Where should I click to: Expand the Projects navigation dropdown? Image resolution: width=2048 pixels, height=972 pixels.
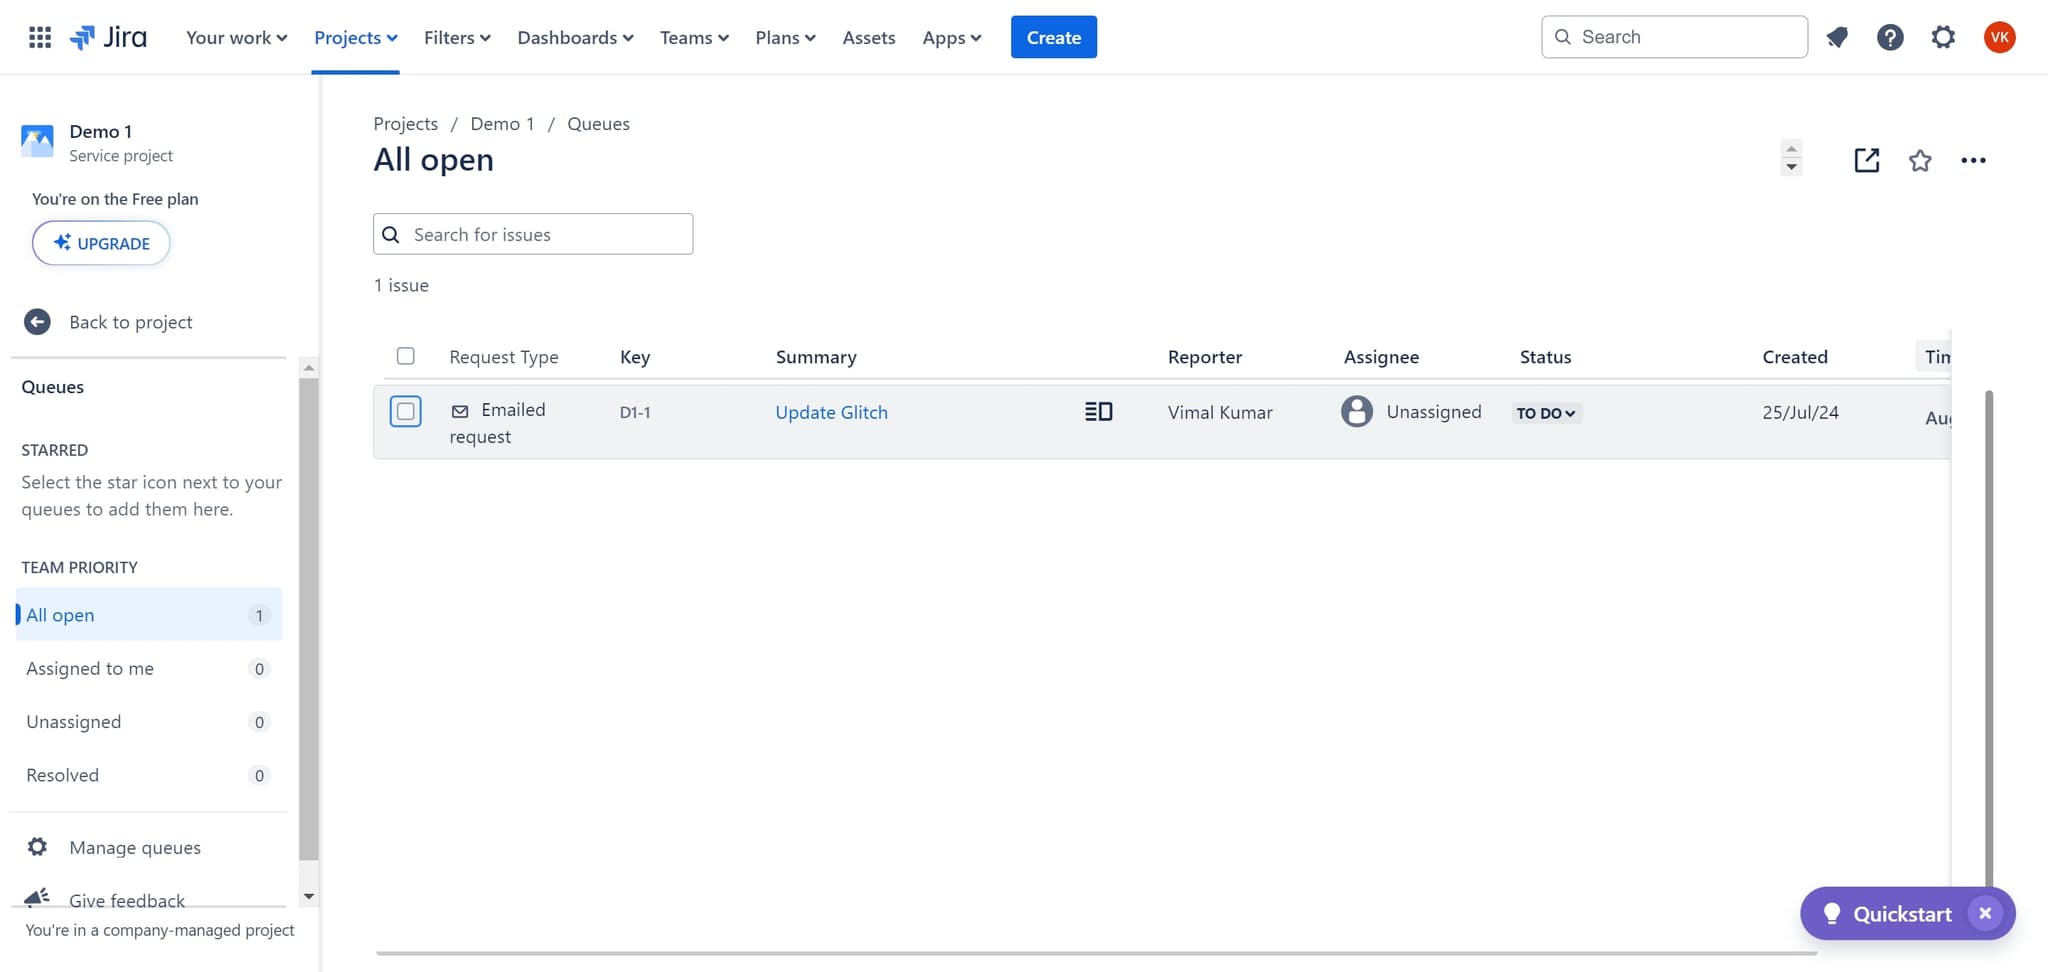click(x=355, y=37)
